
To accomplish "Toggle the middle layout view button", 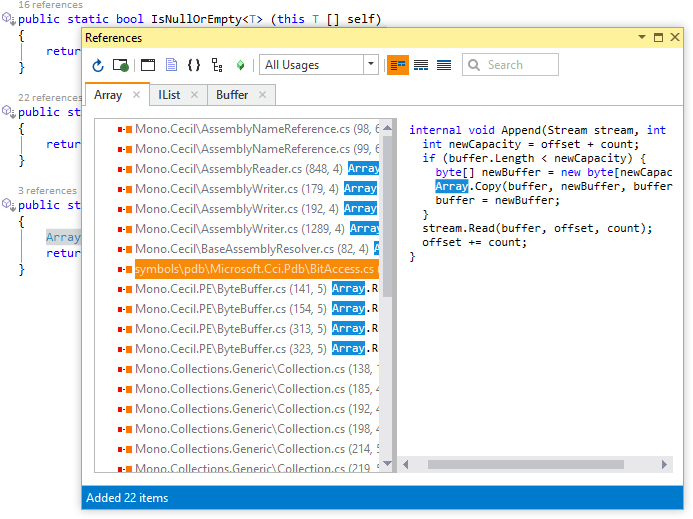I will click(421, 65).
